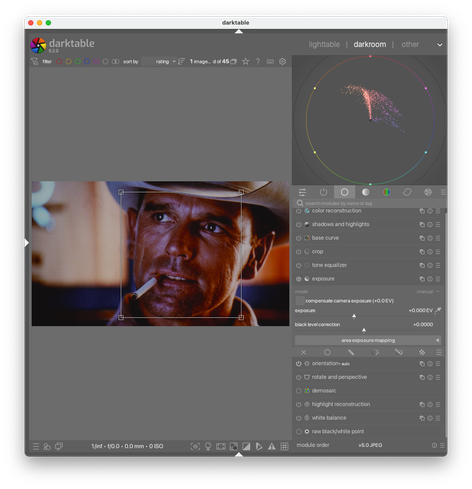The height and width of the screenshot is (489, 472).
Task: Open the other views menu
Action: point(410,44)
